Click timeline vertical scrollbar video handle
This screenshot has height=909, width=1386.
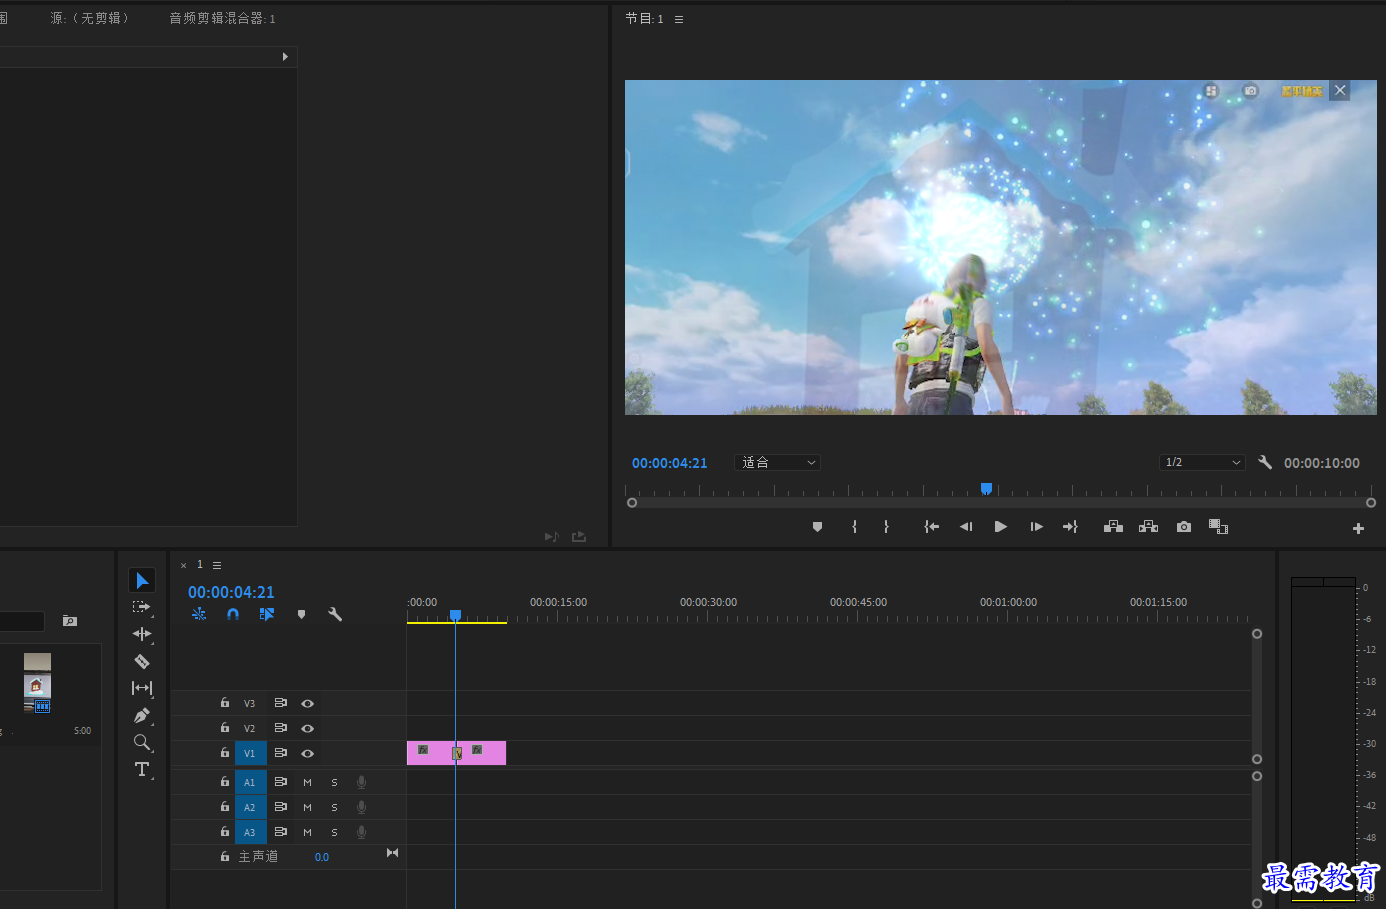1257,634
